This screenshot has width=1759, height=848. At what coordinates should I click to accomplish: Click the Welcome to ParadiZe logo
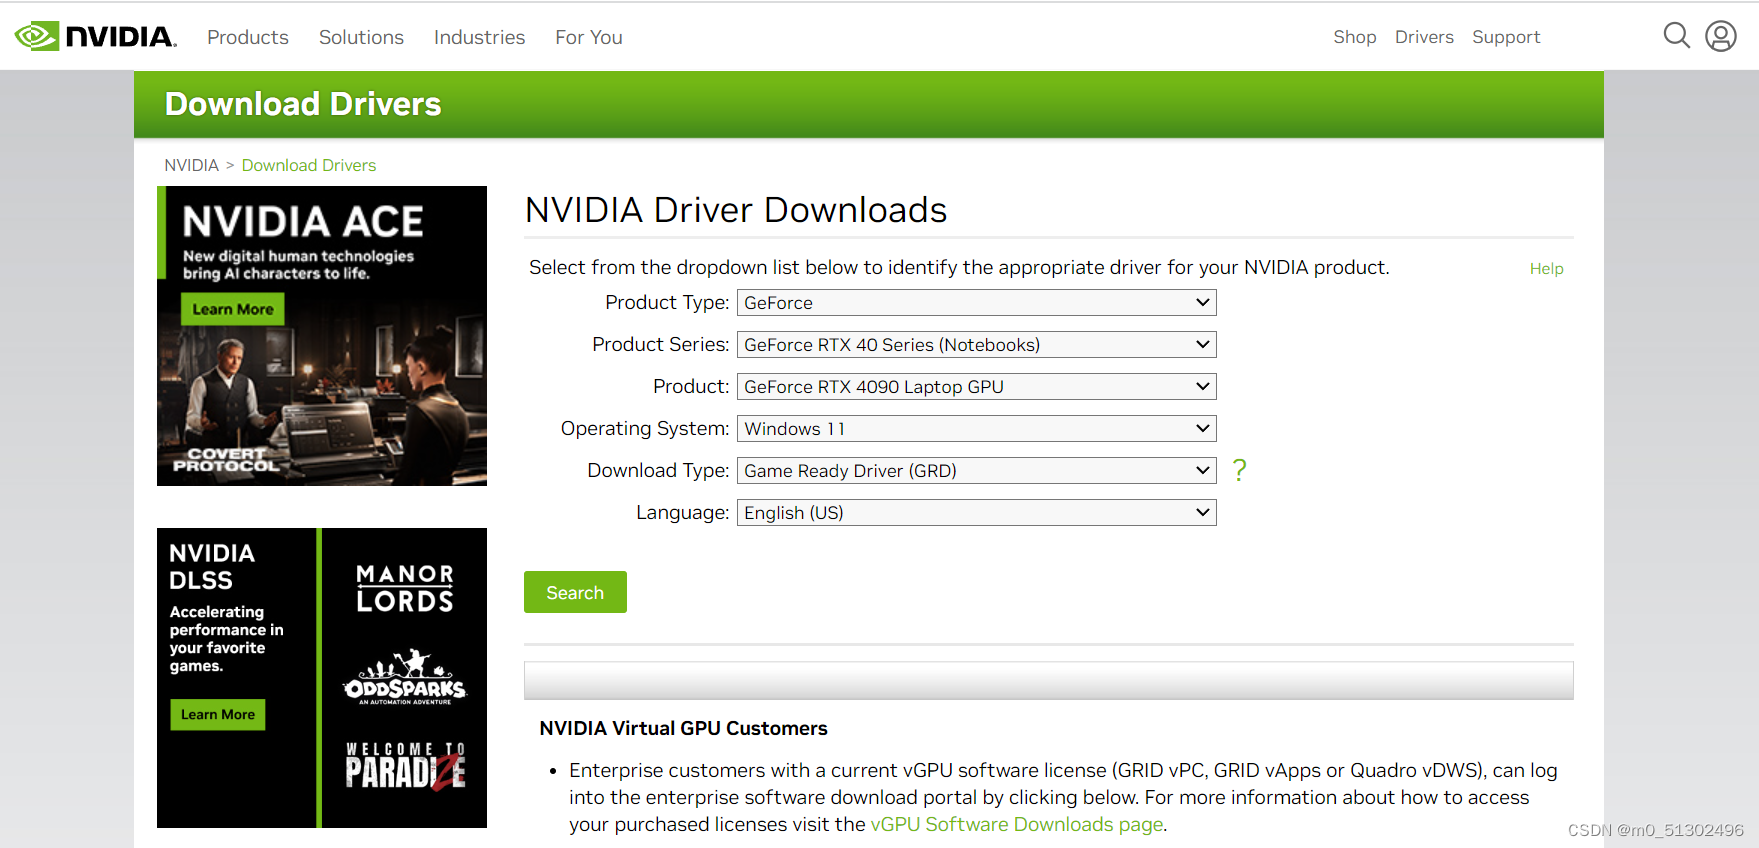pos(405,766)
